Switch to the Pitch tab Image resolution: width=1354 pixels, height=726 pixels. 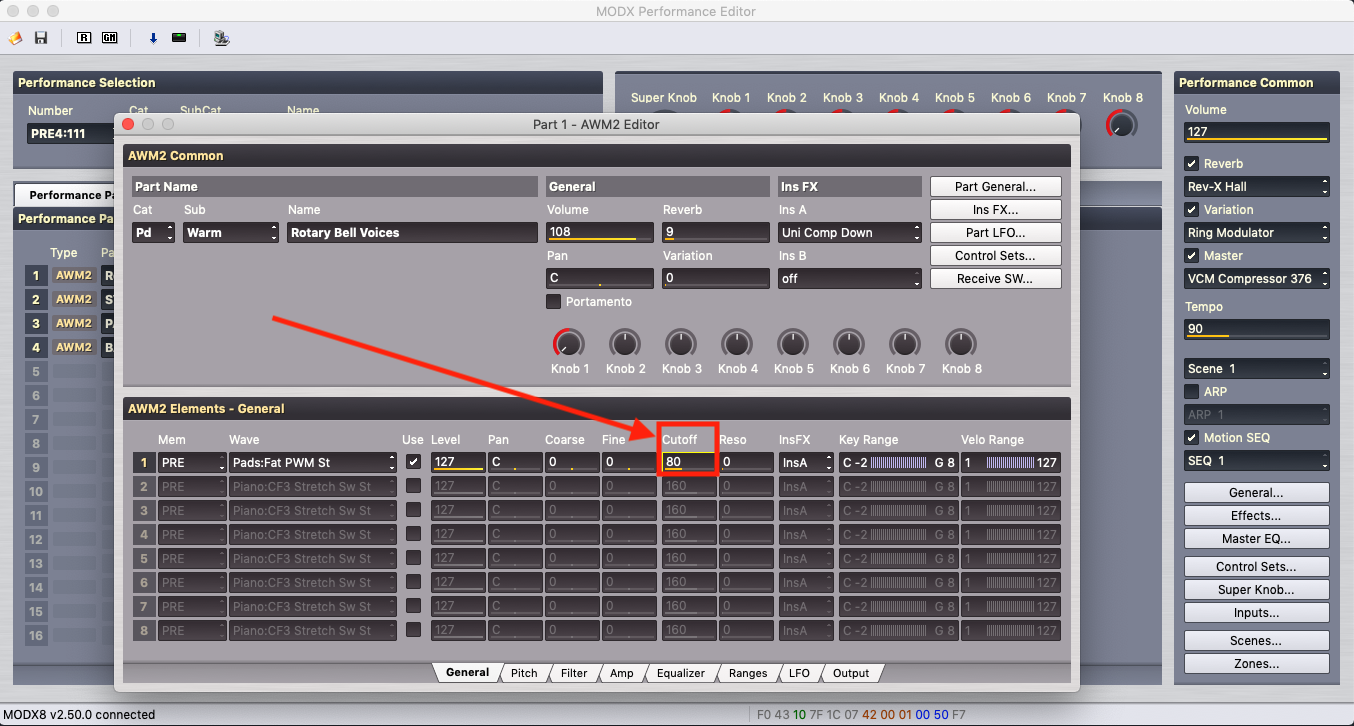[524, 673]
